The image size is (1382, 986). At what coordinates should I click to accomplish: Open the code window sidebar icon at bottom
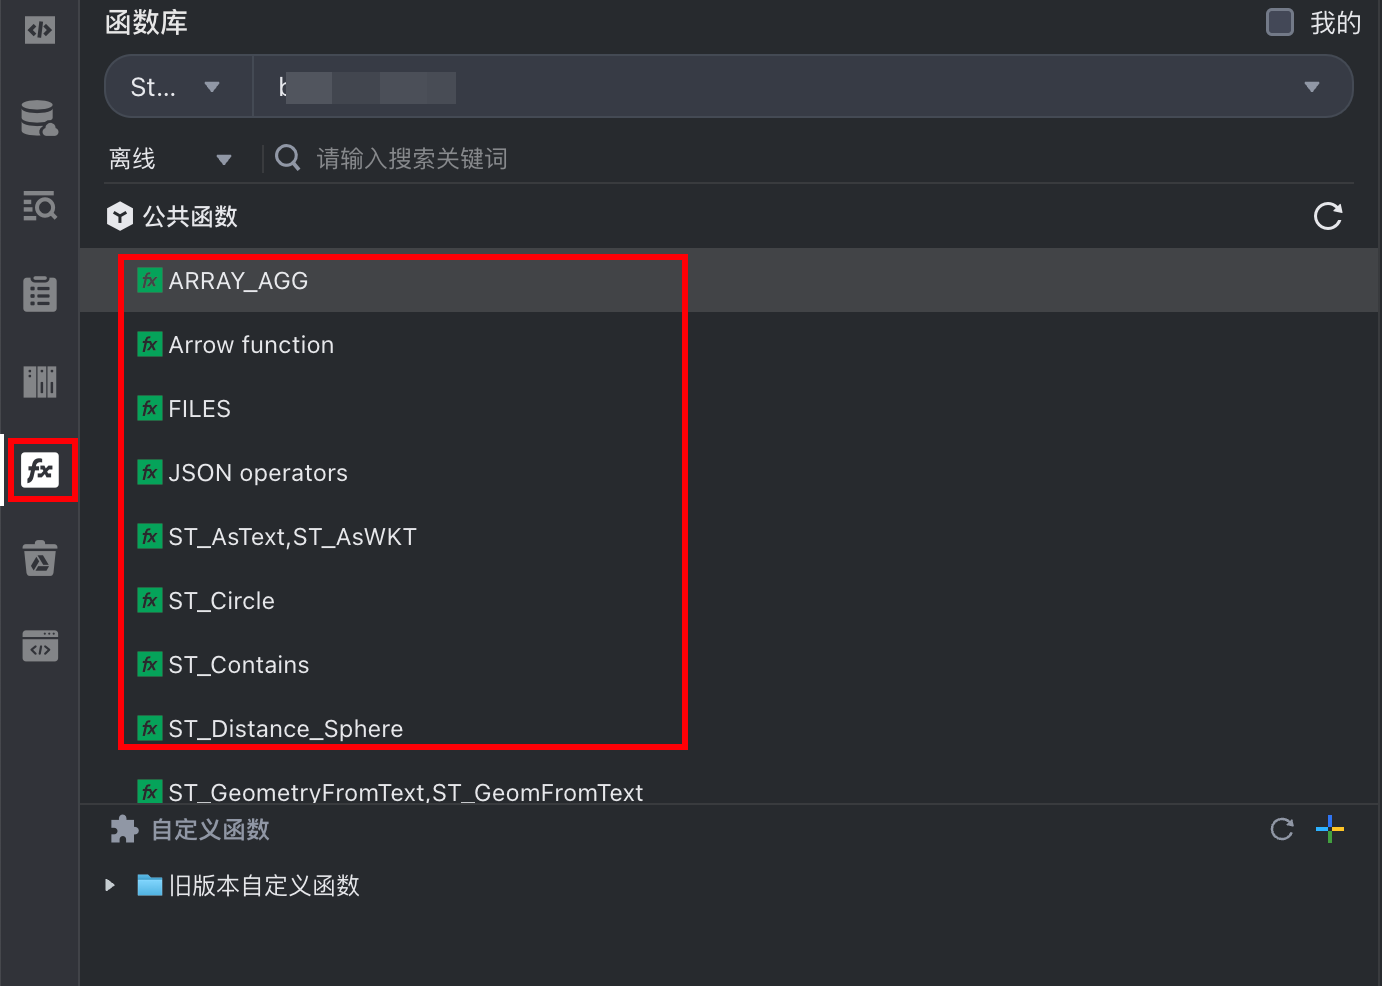[x=40, y=646]
